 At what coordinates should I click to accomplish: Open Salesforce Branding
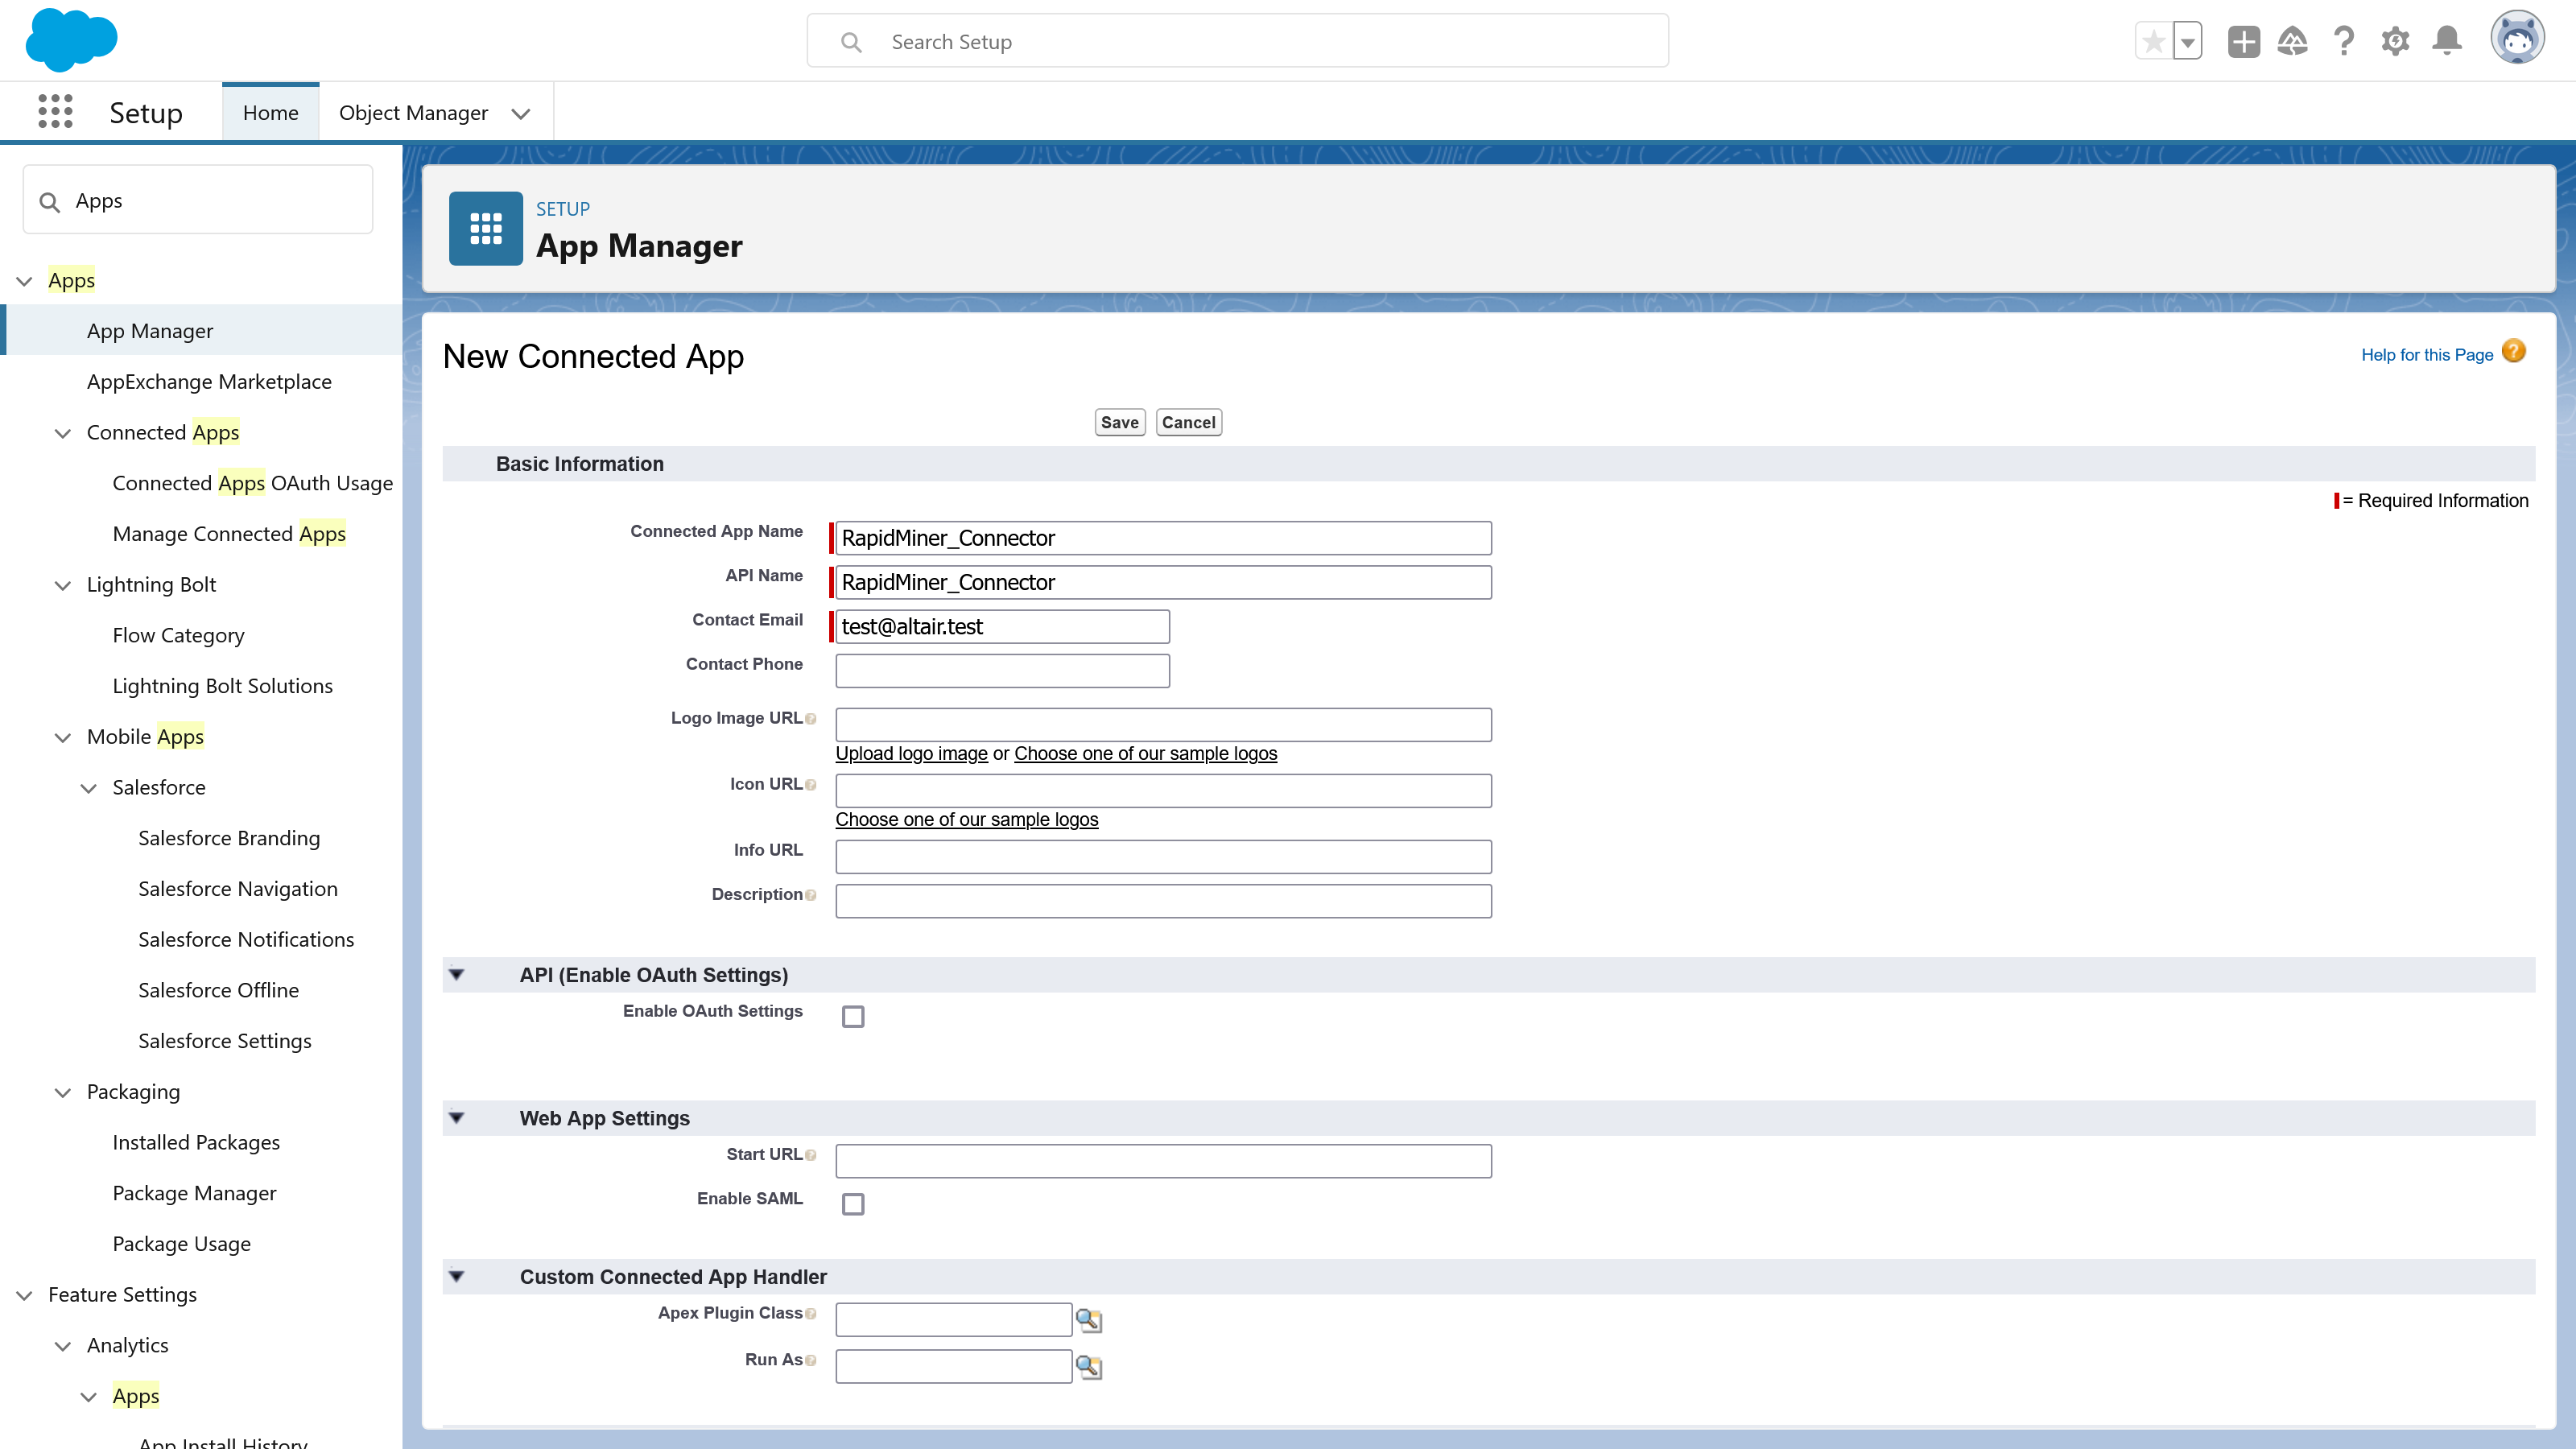(x=229, y=837)
